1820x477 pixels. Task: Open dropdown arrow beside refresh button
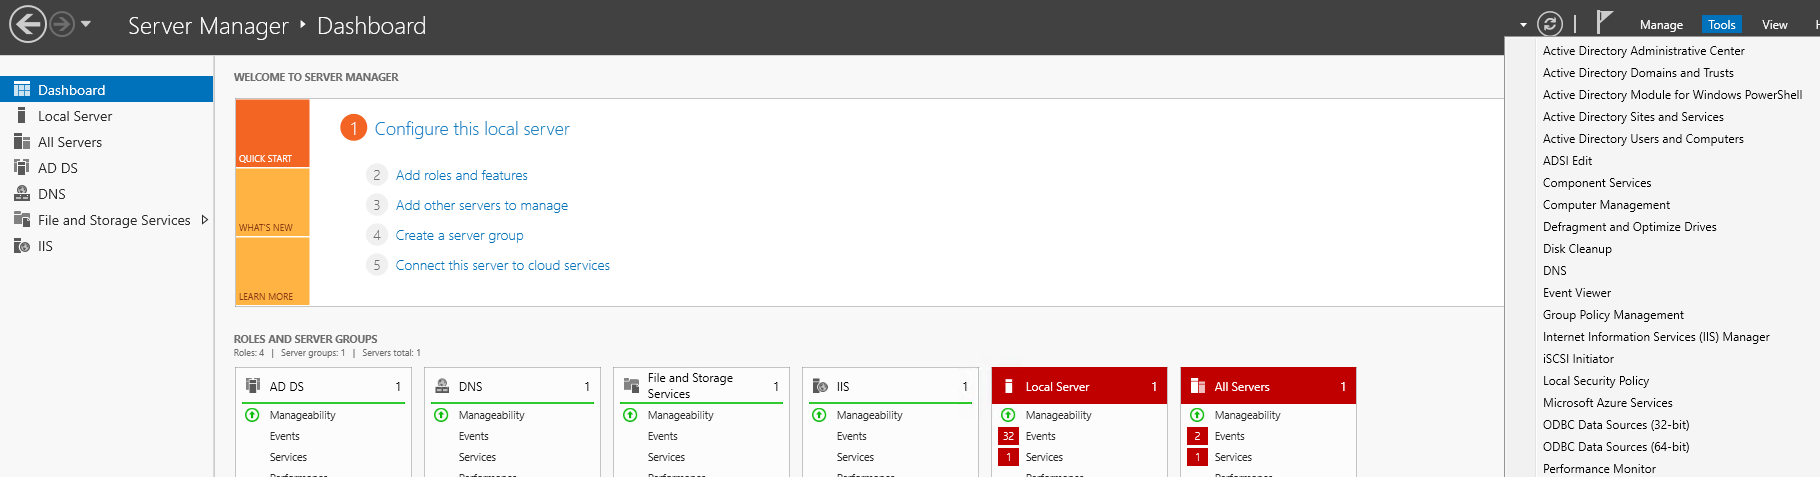click(x=1523, y=25)
